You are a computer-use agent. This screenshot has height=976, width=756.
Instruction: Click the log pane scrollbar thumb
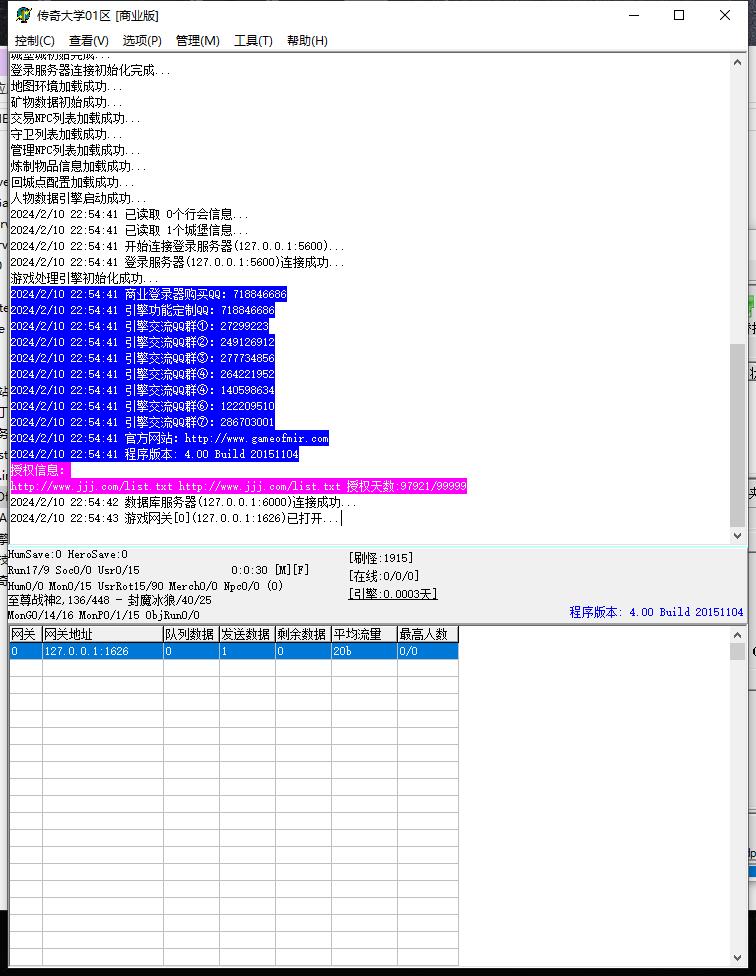[x=737, y=435]
